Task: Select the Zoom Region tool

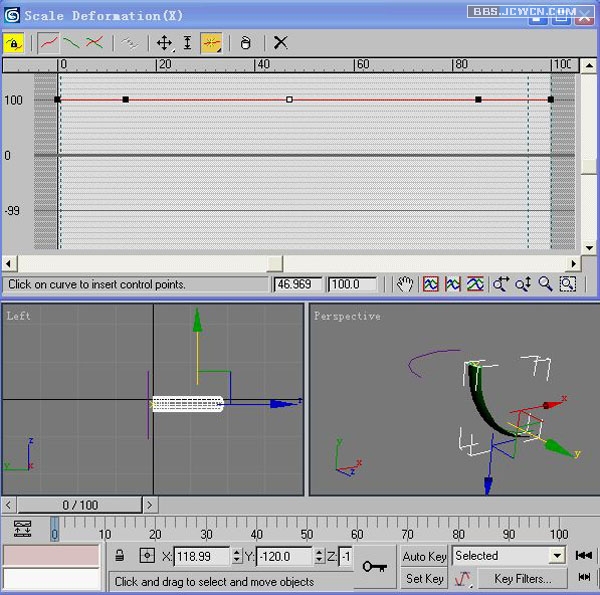Action: [567, 284]
